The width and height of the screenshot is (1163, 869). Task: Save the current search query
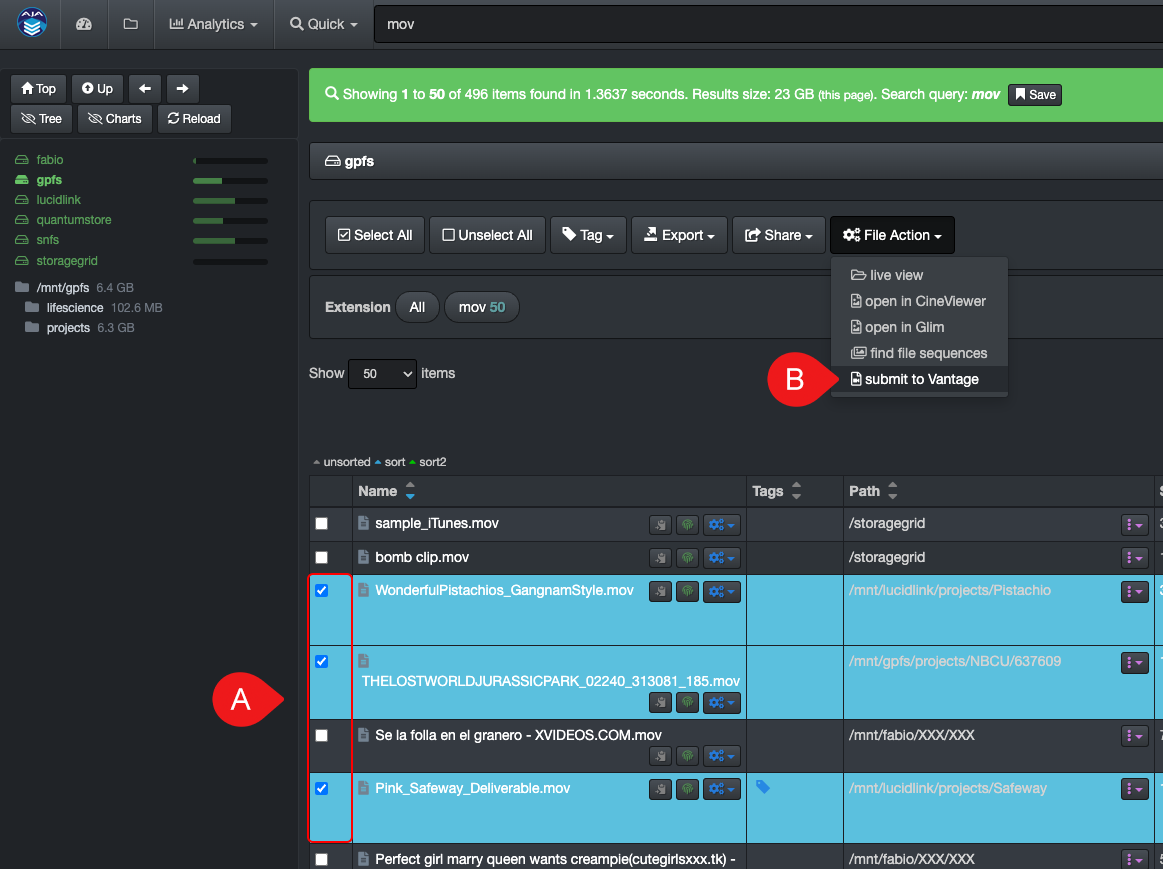coord(1034,94)
